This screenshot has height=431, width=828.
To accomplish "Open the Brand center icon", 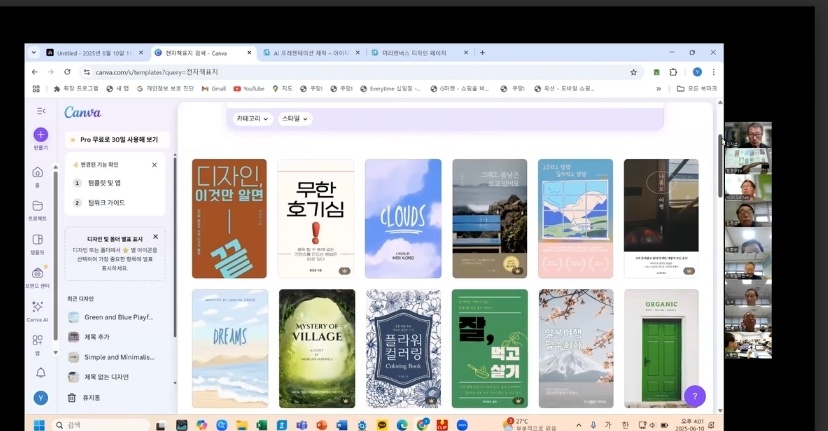I will 38,273.
